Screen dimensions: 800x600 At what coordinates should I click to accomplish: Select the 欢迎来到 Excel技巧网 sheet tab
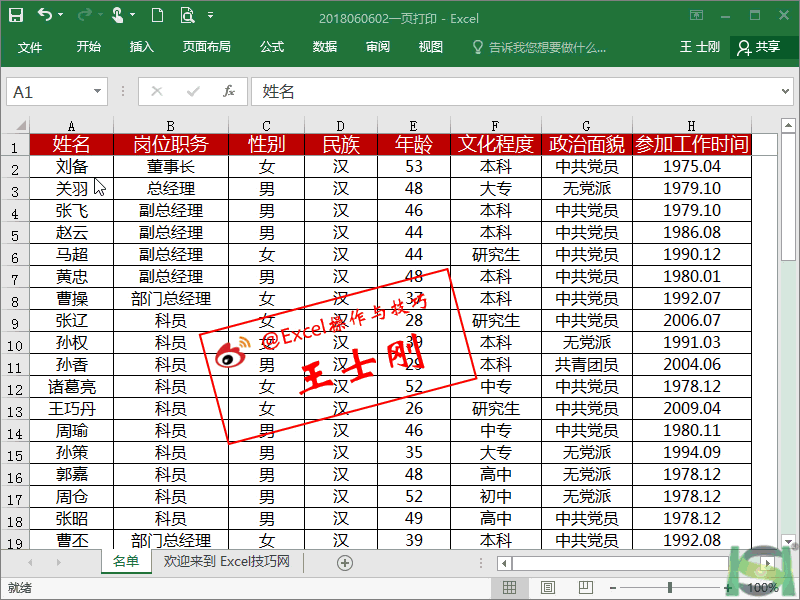[x=227, y=562]
